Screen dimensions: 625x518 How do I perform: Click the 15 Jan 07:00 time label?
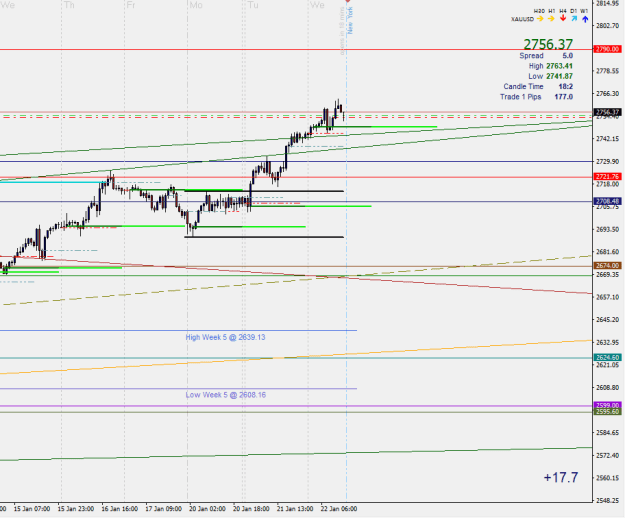32,509
